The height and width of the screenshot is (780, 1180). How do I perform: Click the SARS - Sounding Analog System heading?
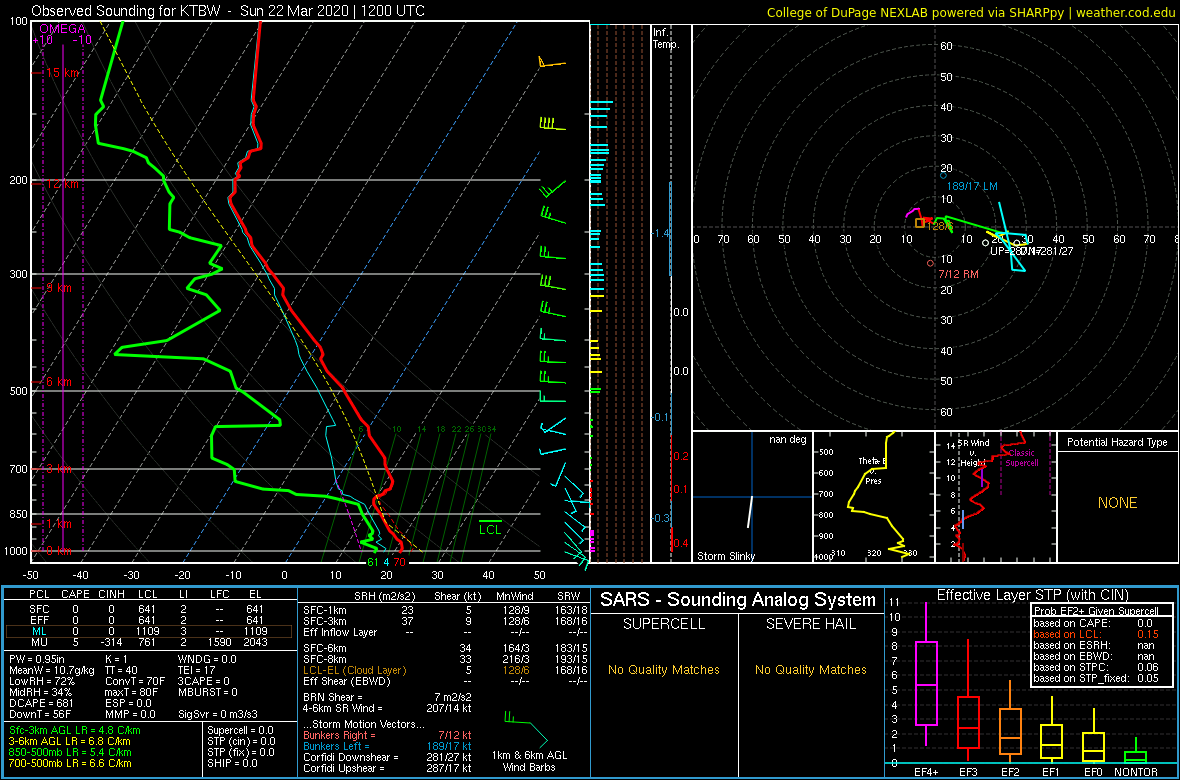pyautogui.click(x=738, y=600)
